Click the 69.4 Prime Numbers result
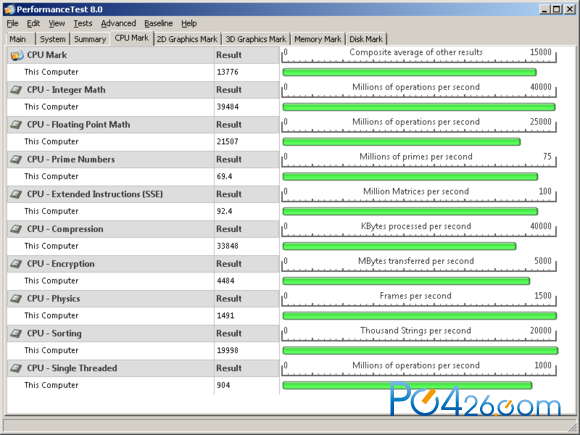Viewport: 580px width, 435px height. click(x=225, y=176)
